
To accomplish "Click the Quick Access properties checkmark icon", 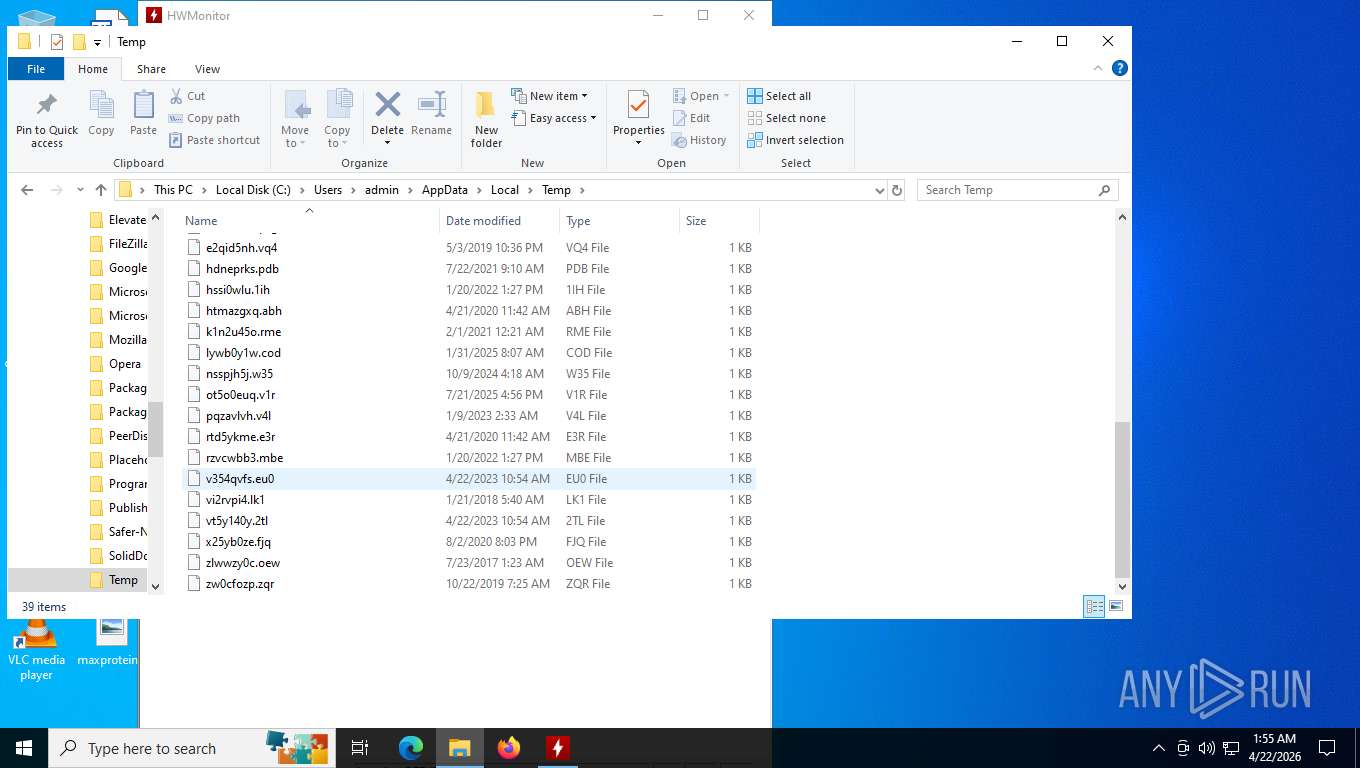I will point(57,42).
